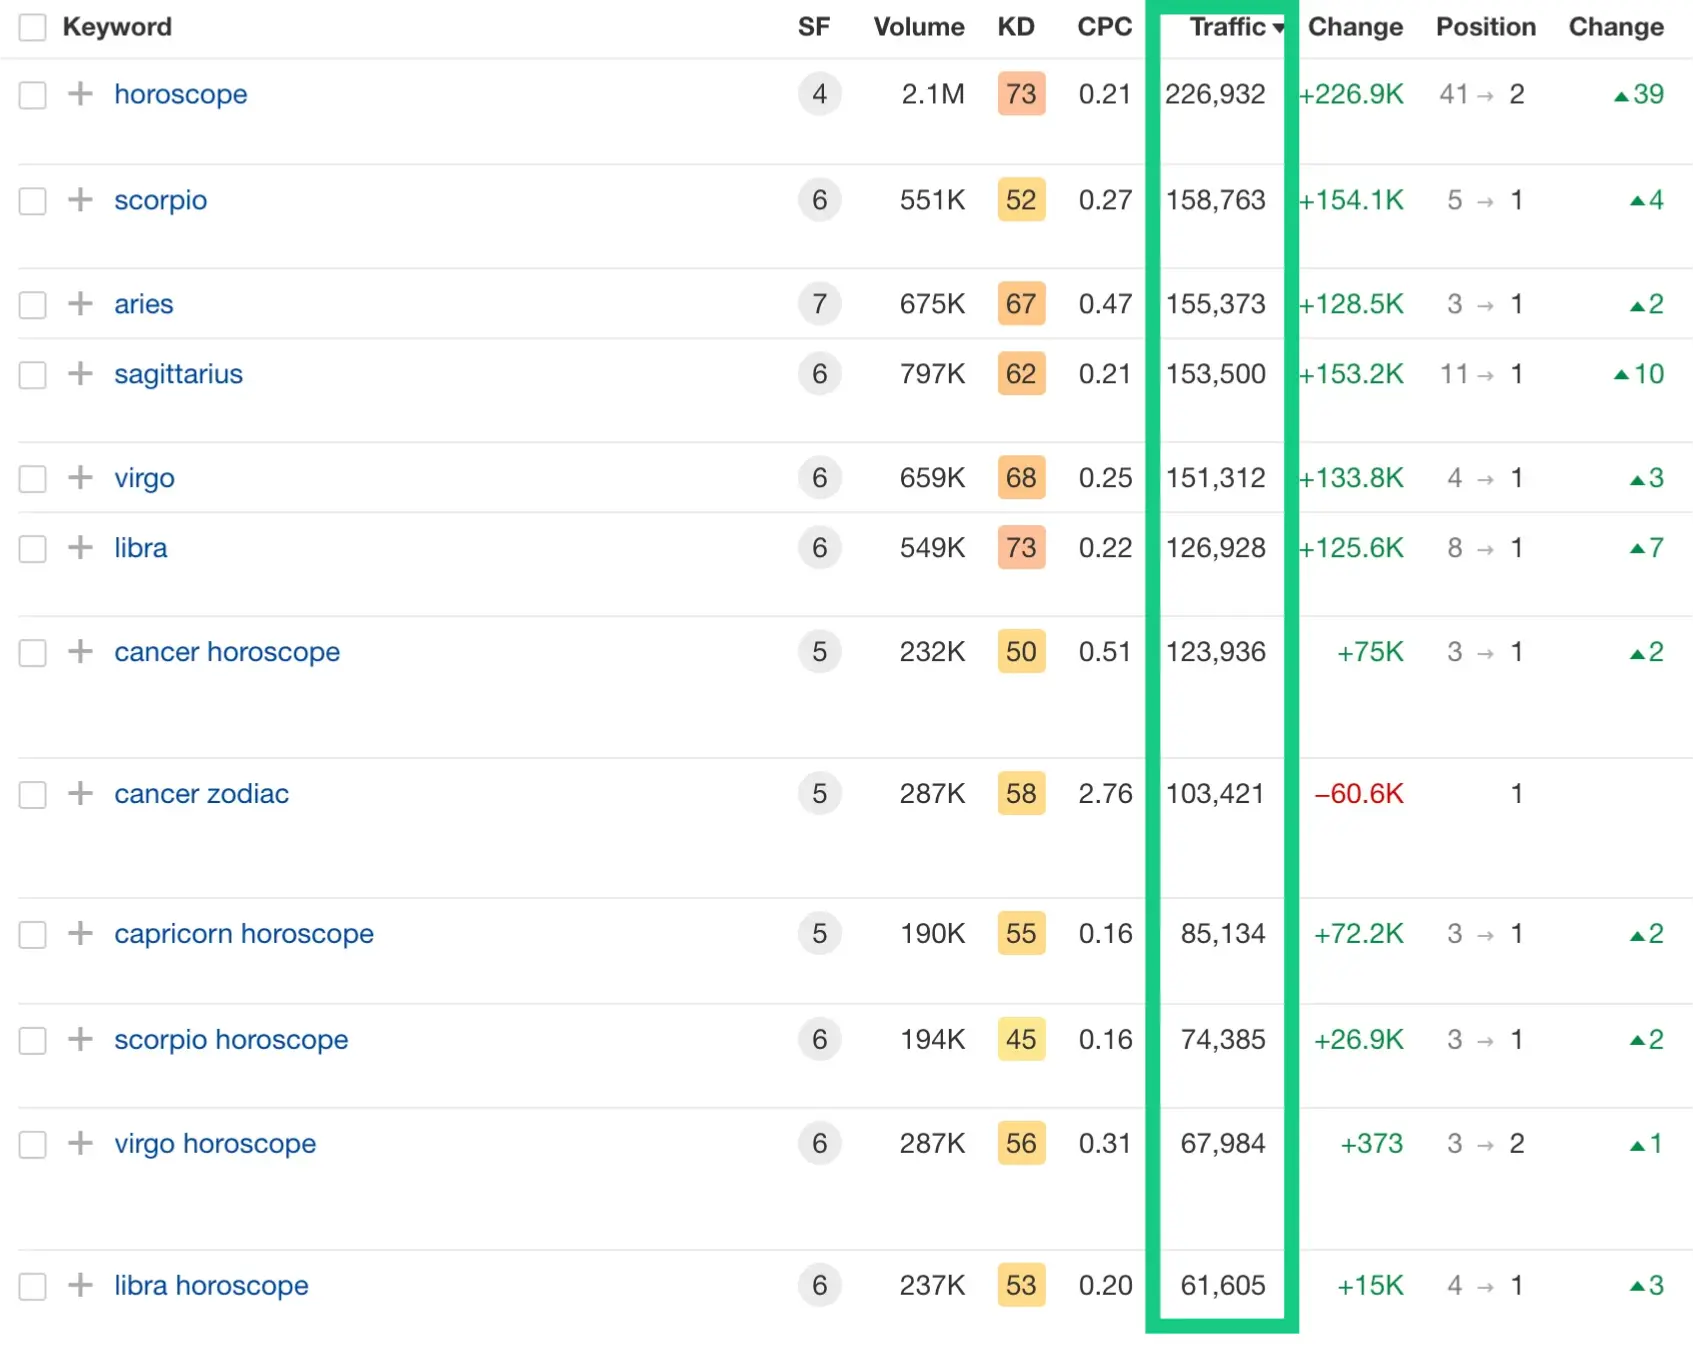Click KD score 73 for horoscope
The image size is (1694, 1346).
pos(1021,94)
